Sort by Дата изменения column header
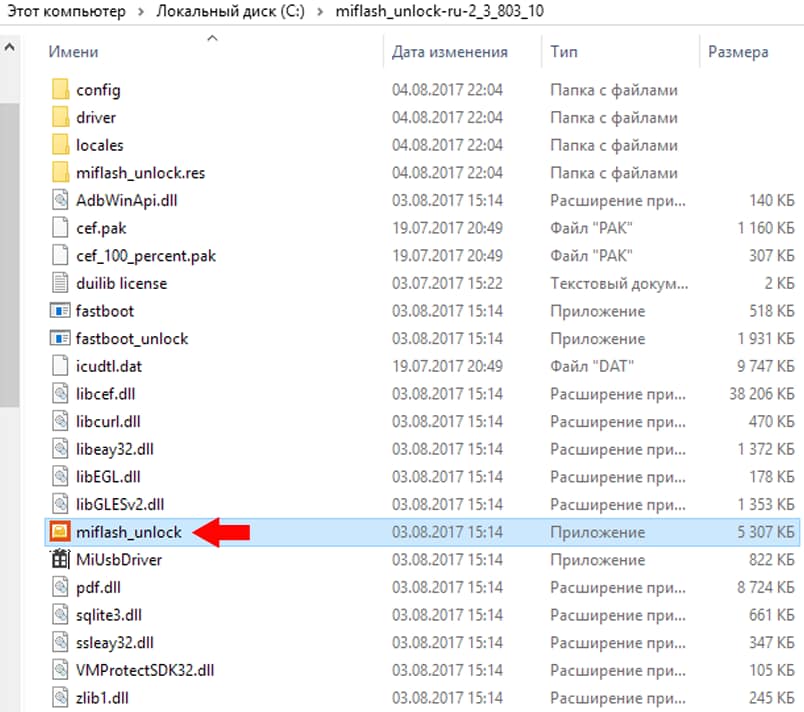Viewport: 804px width, 712px height. point(450,52)
